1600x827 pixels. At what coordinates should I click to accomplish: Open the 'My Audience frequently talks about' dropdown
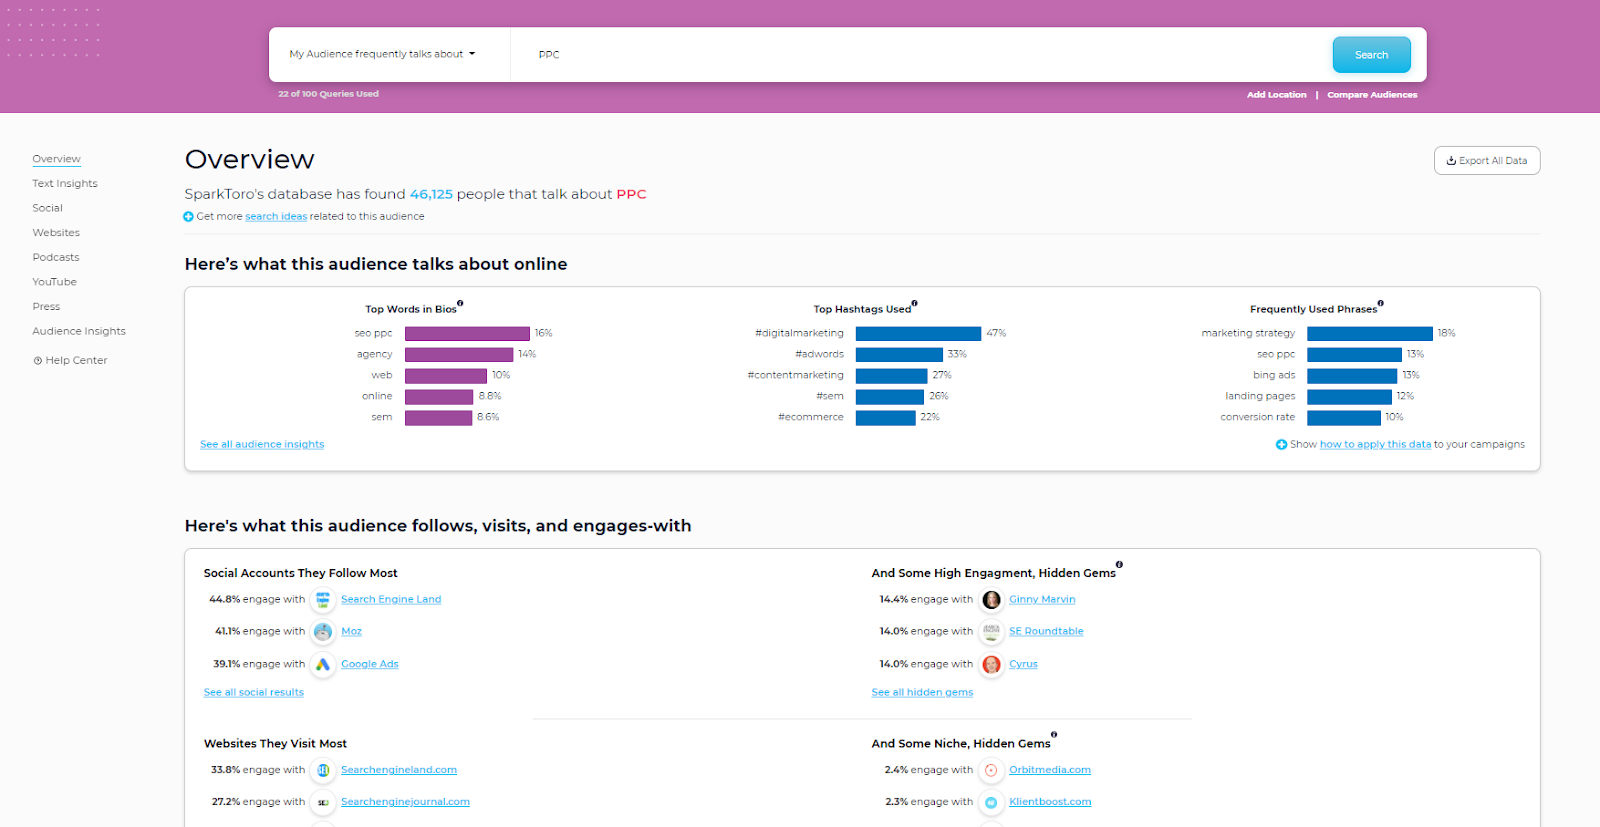coord(382,54)
